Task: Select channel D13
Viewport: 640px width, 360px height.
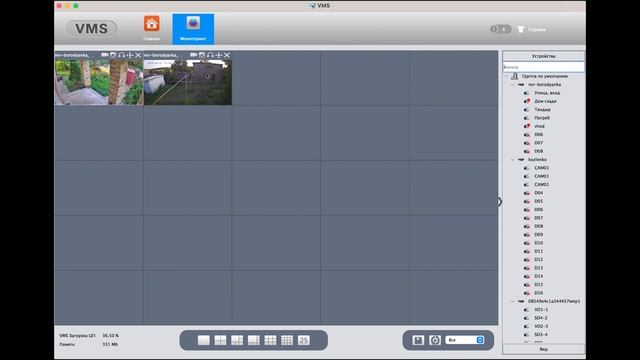Action: point(538,268)
